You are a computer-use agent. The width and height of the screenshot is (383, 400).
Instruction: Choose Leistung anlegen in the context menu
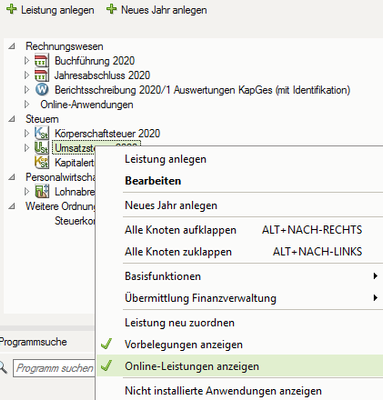240,159
